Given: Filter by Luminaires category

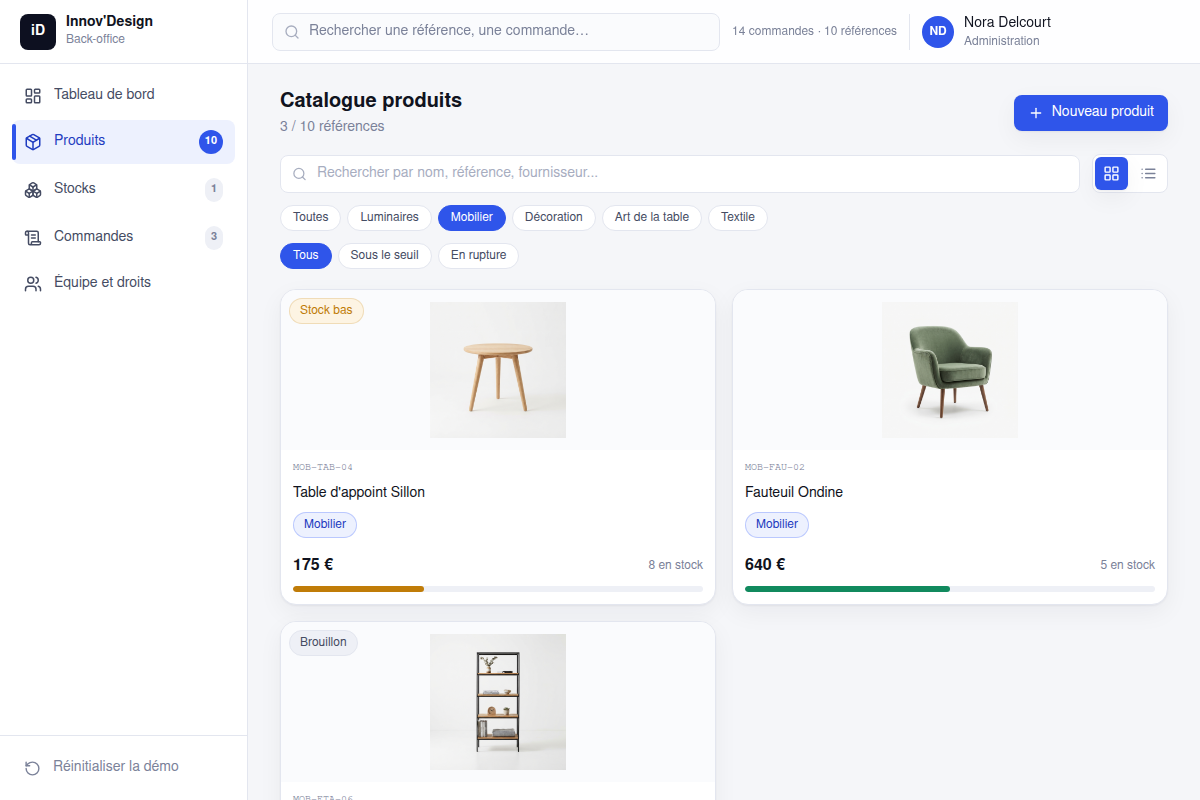Looking at the screenshot, I should (x=390, y=217).
